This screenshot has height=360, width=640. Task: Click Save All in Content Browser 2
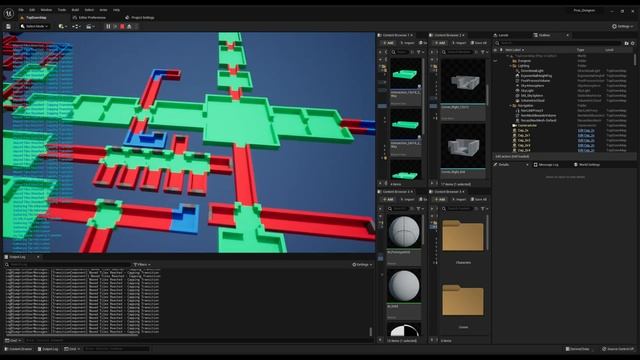click(x=479, y=43)
